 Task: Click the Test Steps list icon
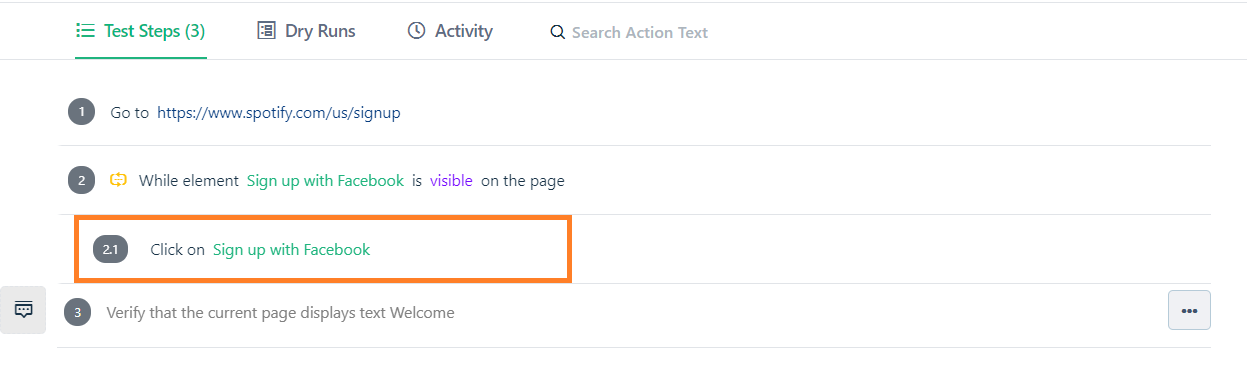[86, 31]
